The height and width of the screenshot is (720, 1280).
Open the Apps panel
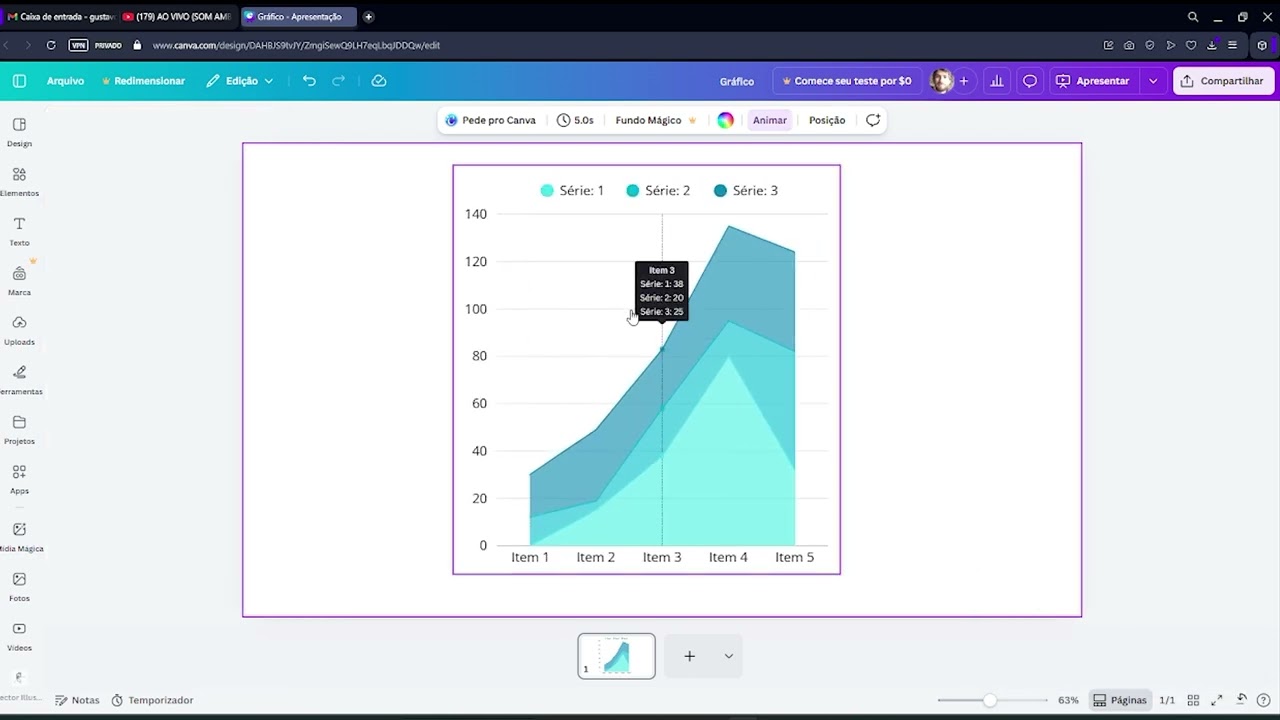click(19, 479)
